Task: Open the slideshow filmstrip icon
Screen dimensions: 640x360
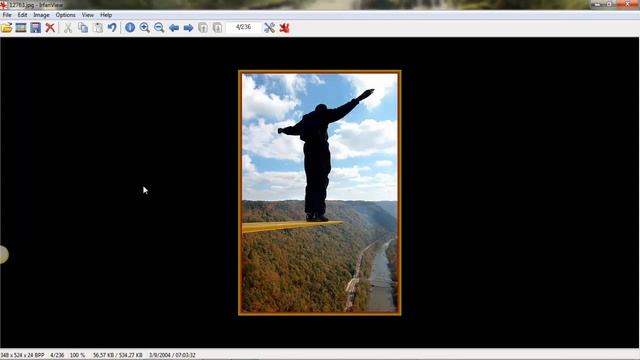Action: (21, 27)
